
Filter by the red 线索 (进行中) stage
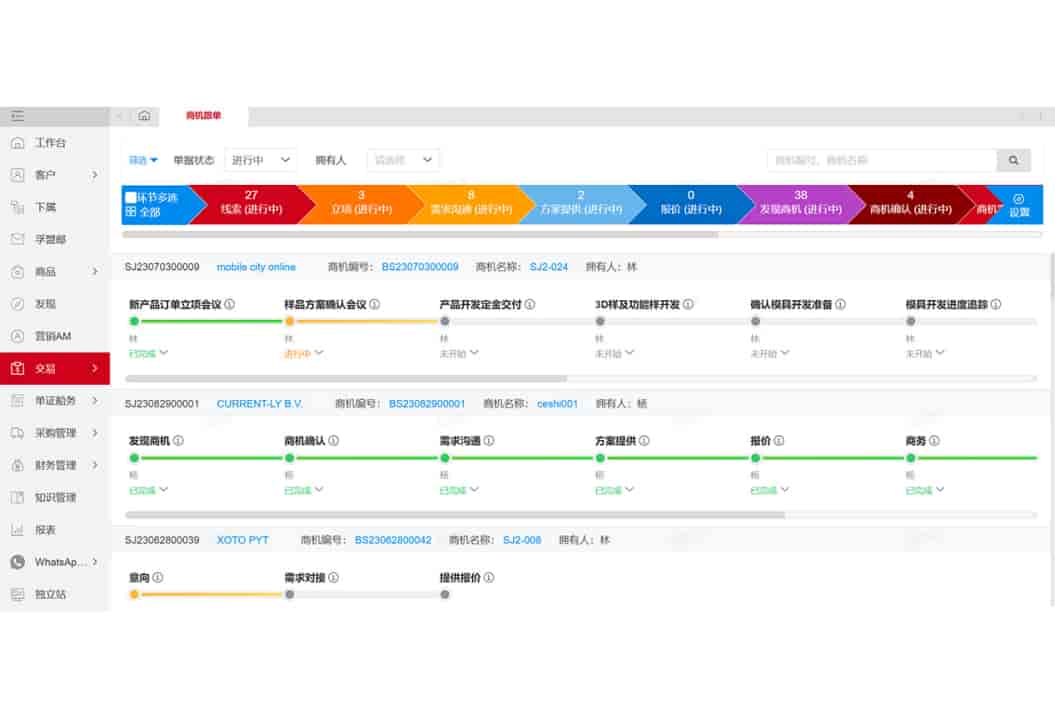pyautogui.click(x=250, y=204)
